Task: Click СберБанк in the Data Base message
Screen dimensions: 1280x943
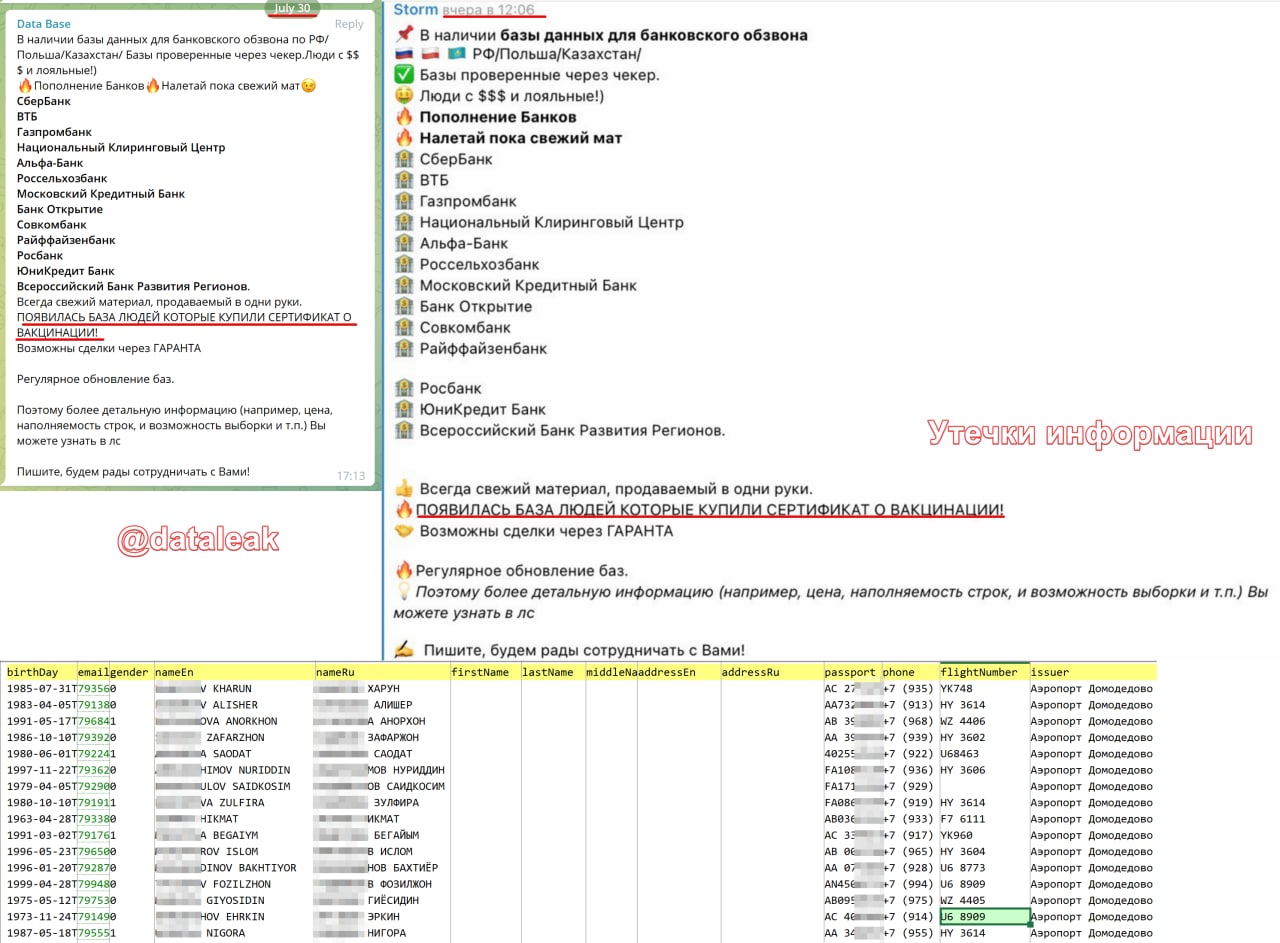Action: (43, 101)
